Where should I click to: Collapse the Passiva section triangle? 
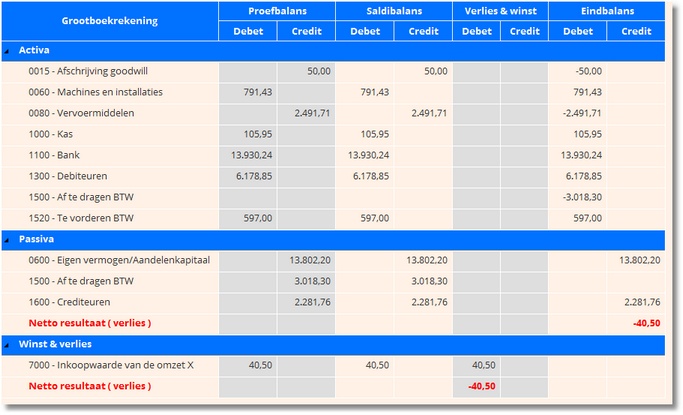click(8, 240)
